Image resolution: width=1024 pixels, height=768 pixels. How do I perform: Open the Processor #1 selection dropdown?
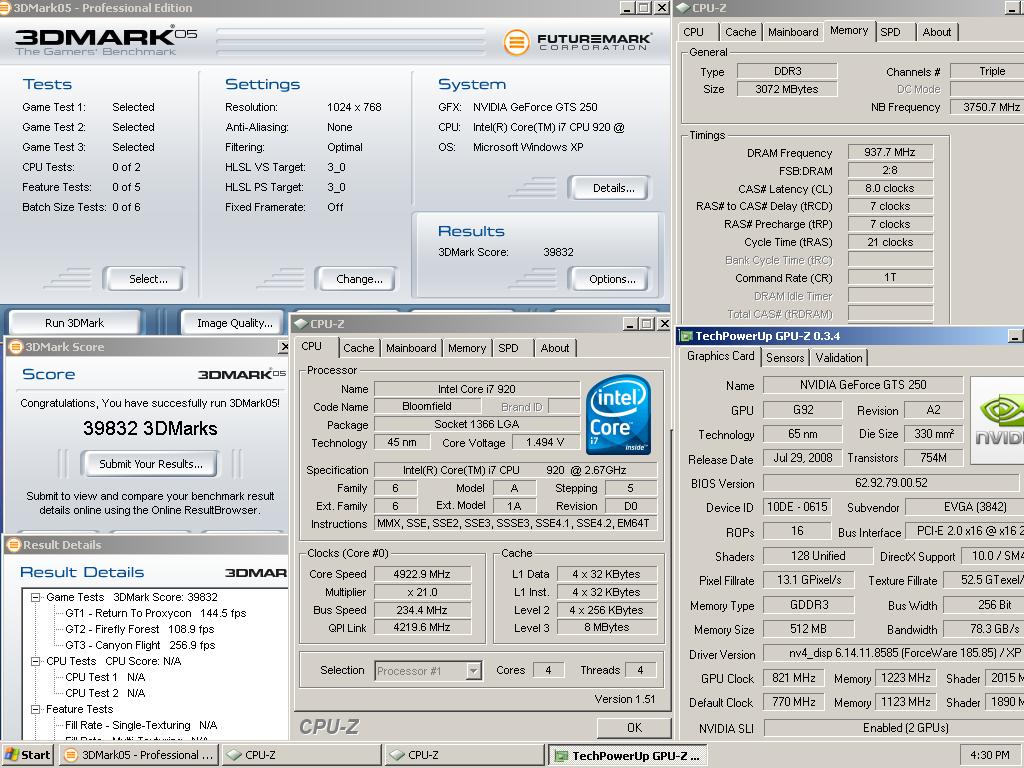(x=474, y=671)
